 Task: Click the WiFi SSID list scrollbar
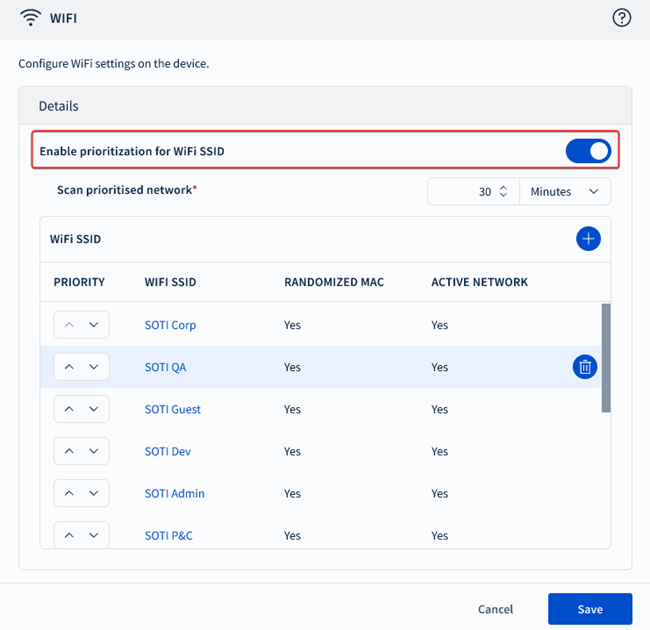coord(605,358)
